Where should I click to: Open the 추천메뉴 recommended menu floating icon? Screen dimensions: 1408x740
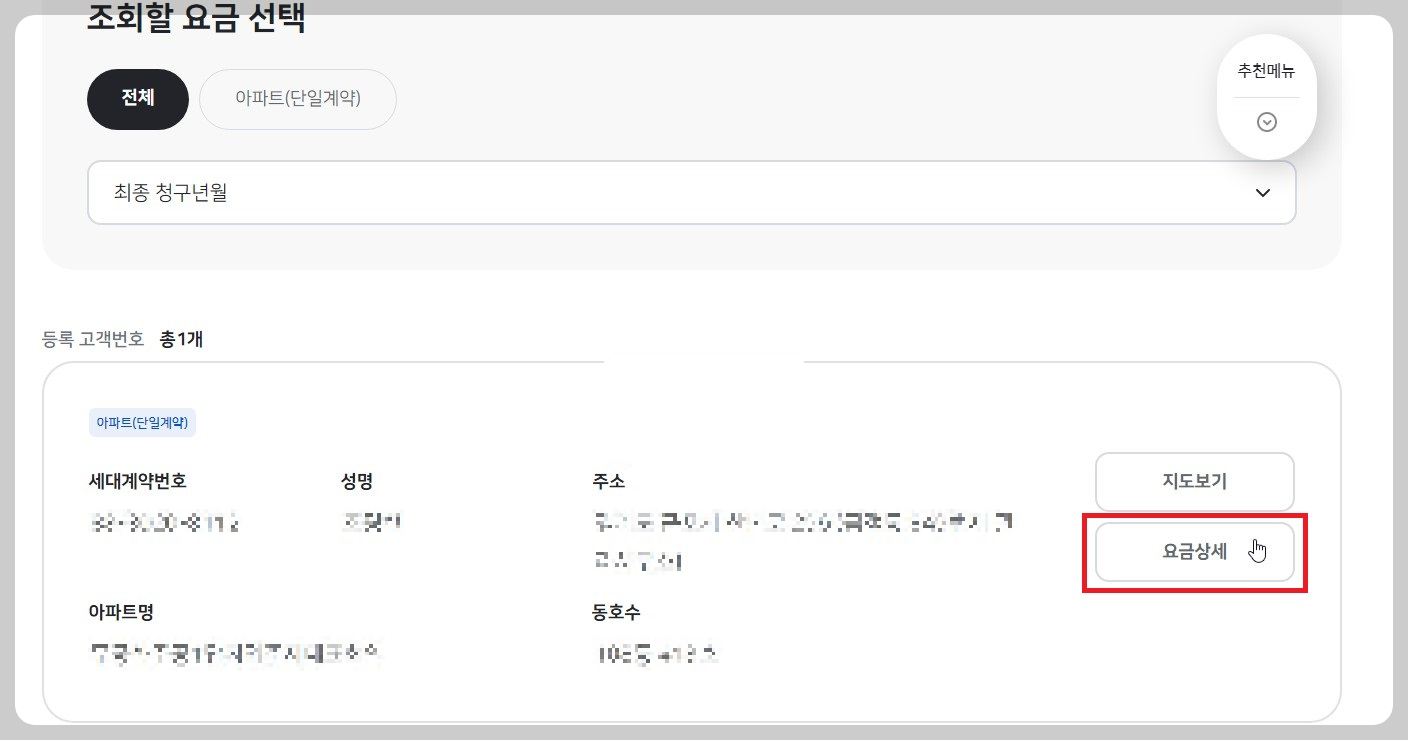click(x=1267, y=95)
